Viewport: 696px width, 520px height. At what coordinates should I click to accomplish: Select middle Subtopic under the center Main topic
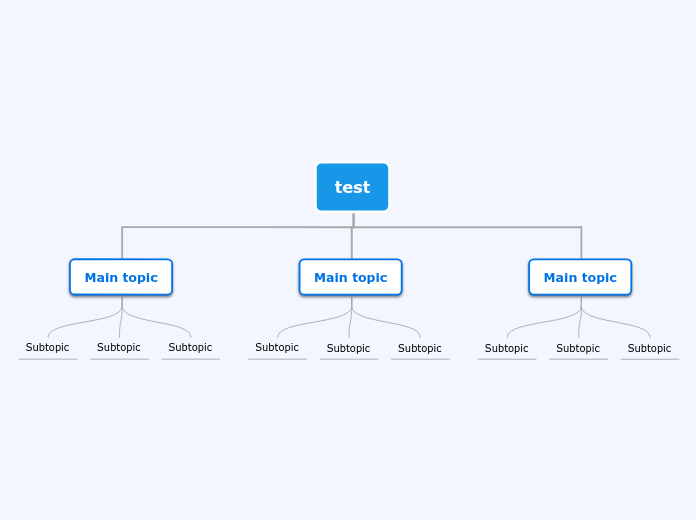point(348,349)
